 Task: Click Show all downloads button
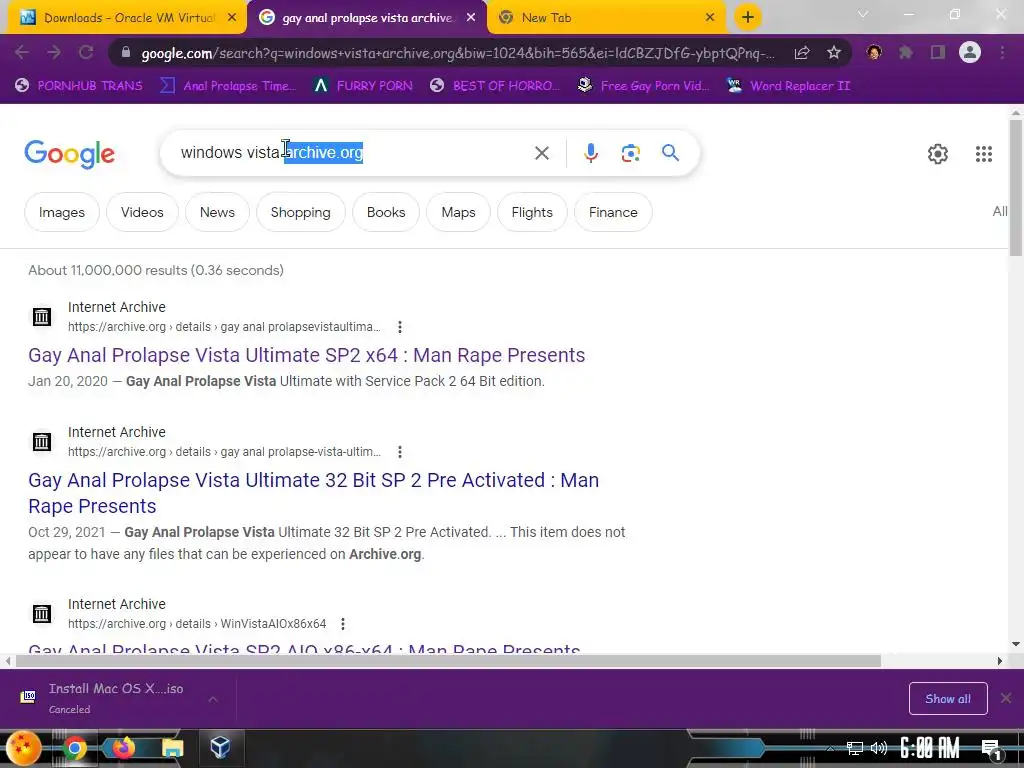(948, 699)
